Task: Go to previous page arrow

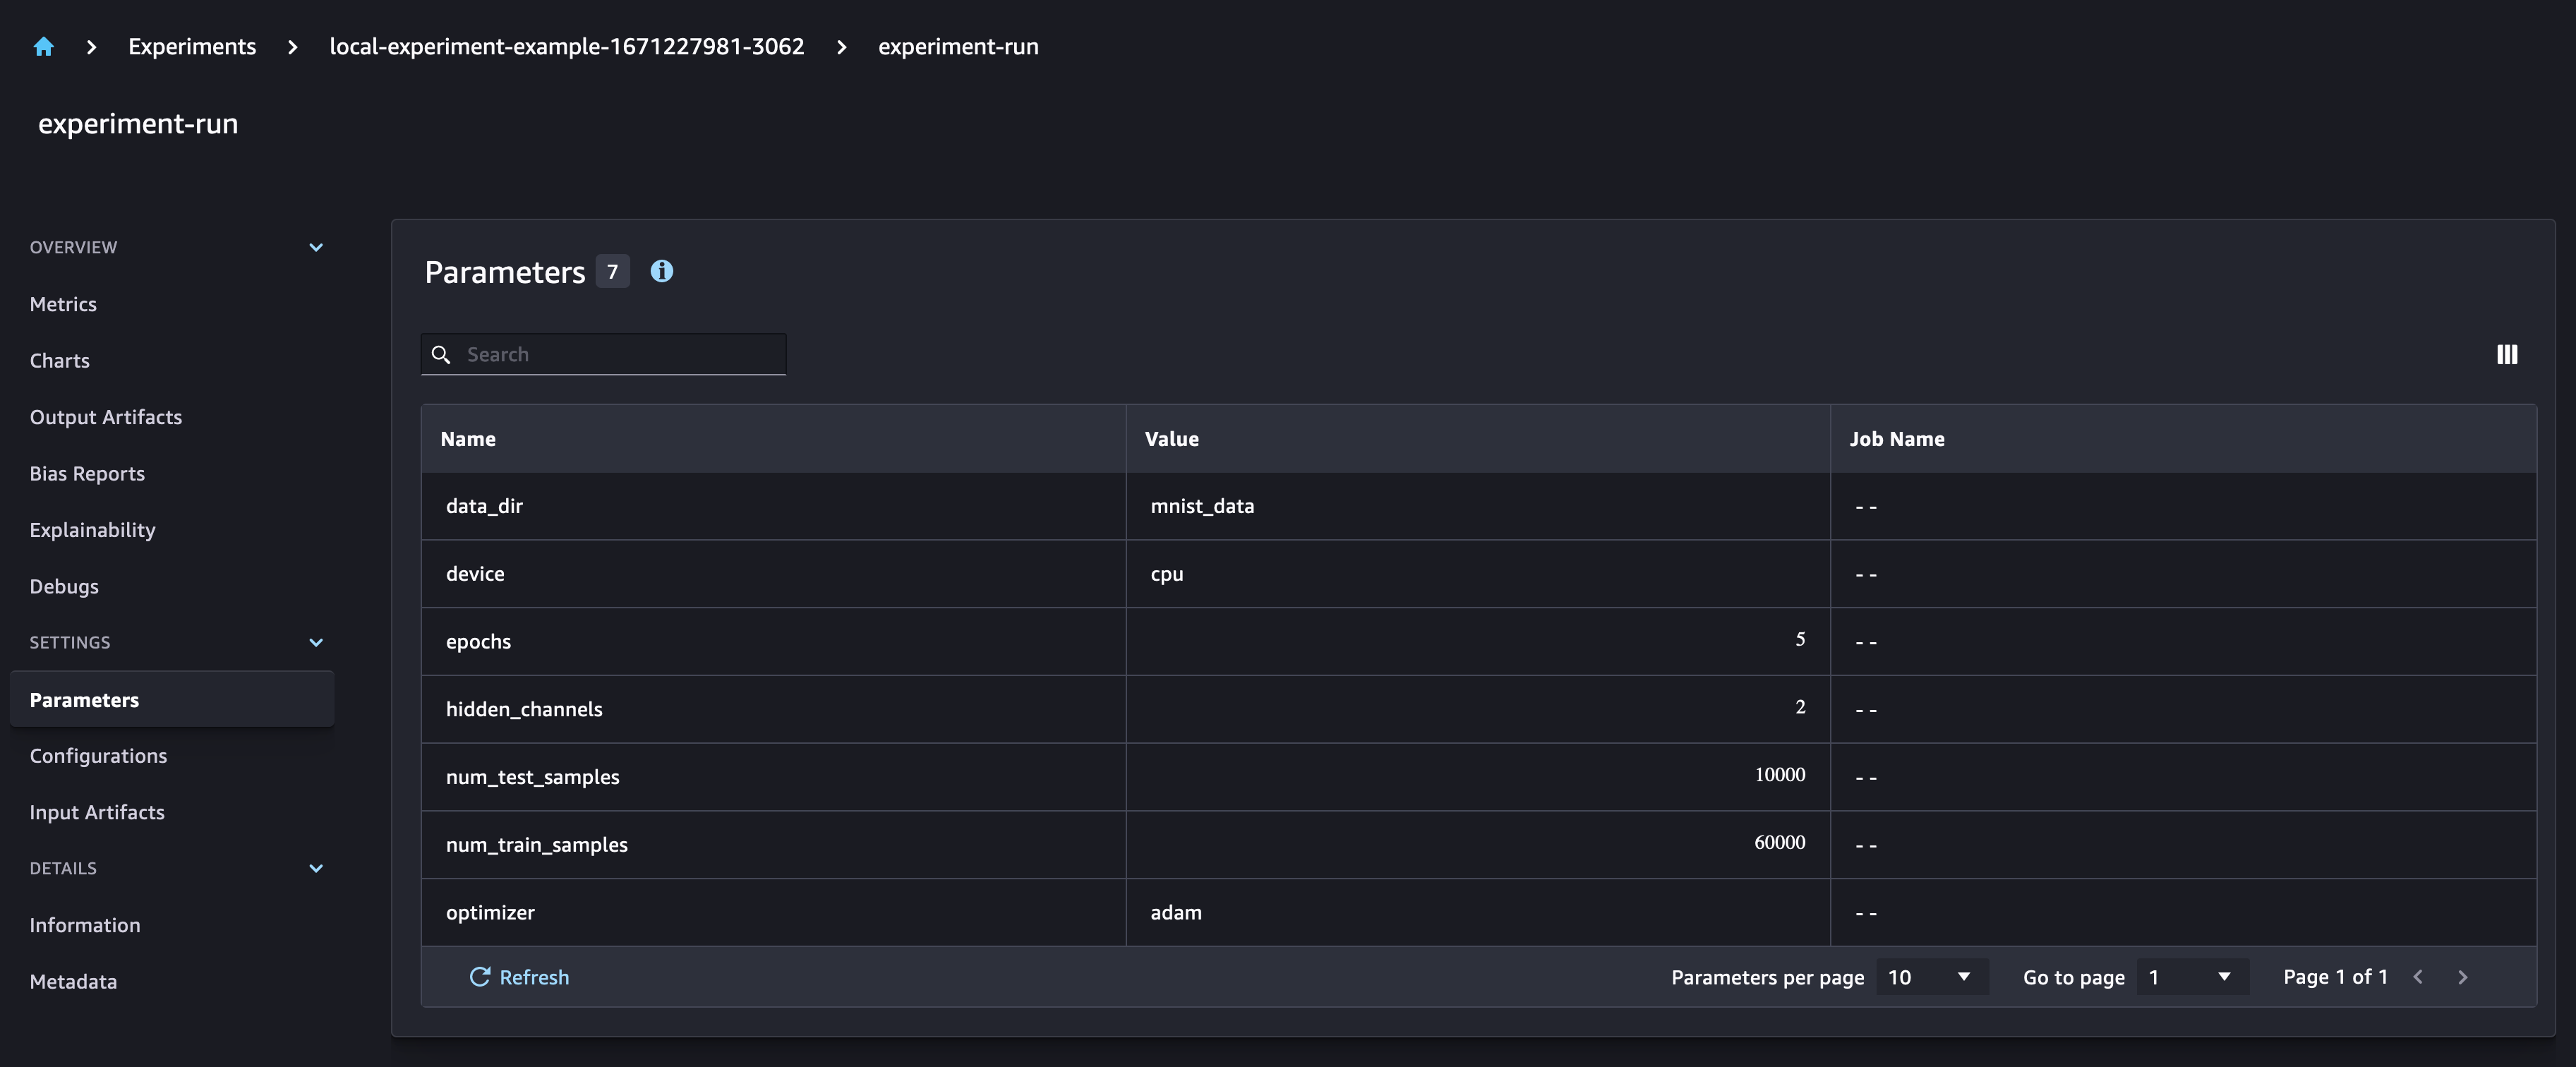Action: coord(2418,977)
